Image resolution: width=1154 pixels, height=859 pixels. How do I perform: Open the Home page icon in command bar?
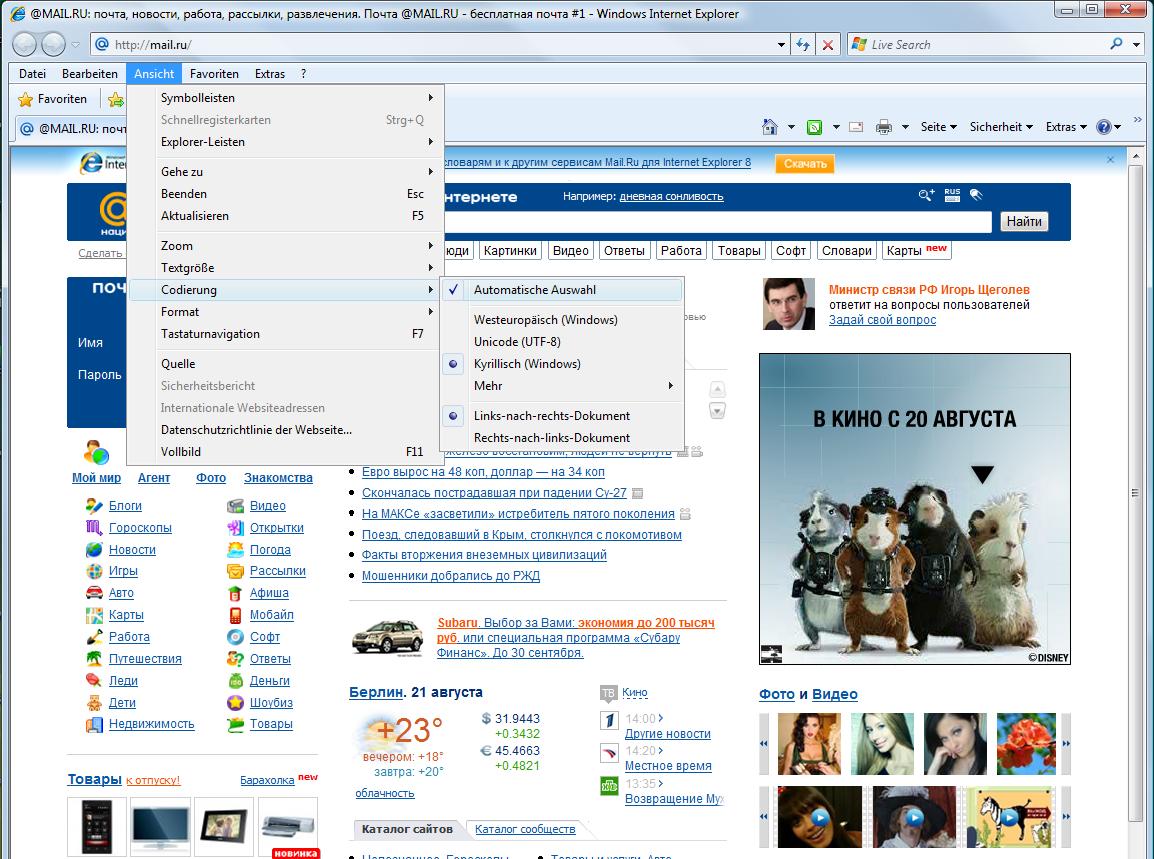[770, 127]
